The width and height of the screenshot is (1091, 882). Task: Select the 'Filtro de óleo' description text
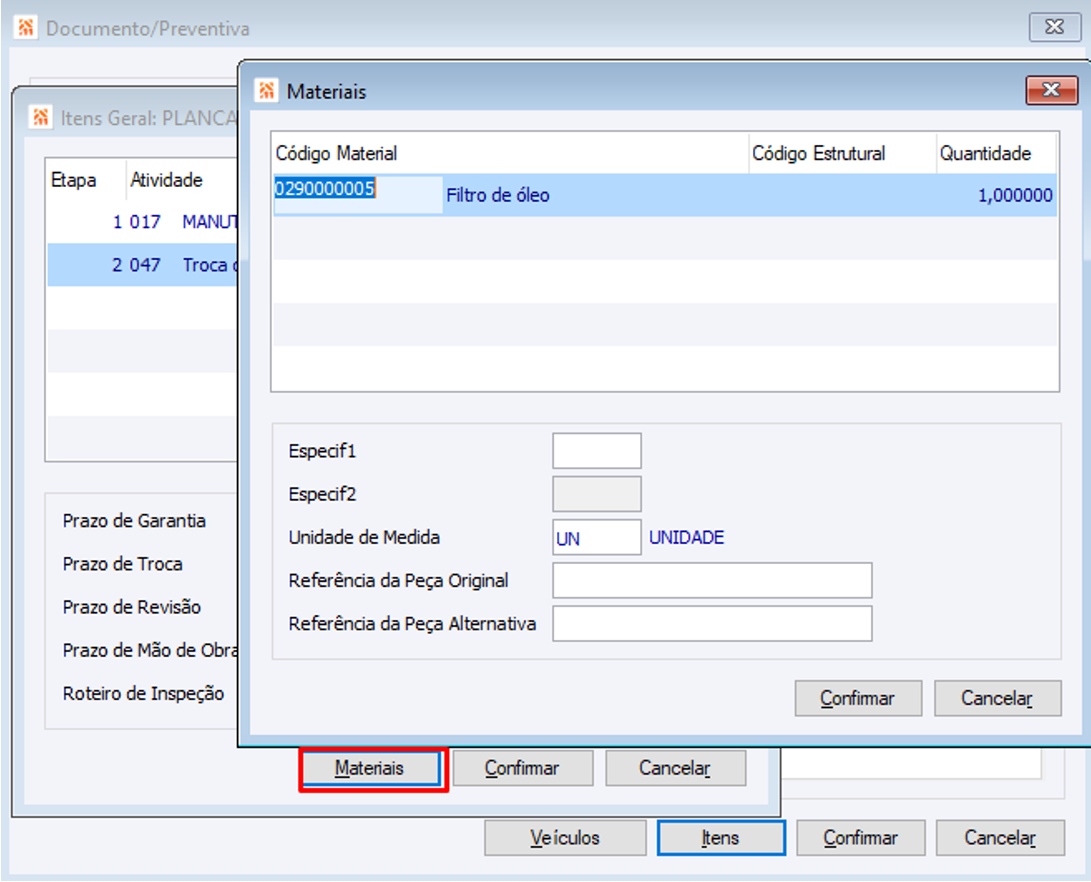[497, 195]
